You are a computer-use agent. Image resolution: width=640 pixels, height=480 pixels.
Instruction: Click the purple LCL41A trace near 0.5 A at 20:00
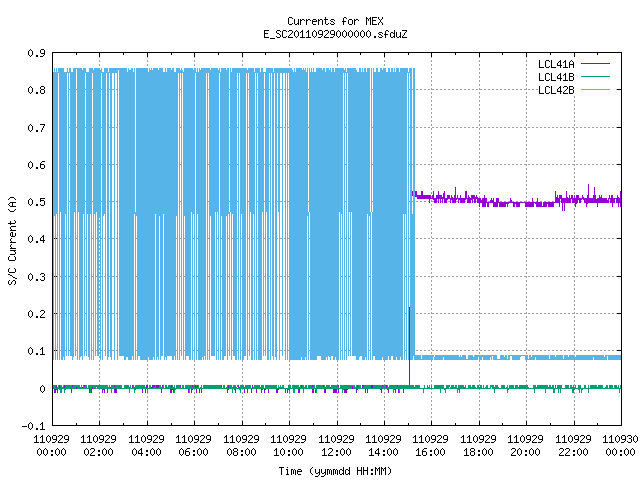click(x=527, y=204)
